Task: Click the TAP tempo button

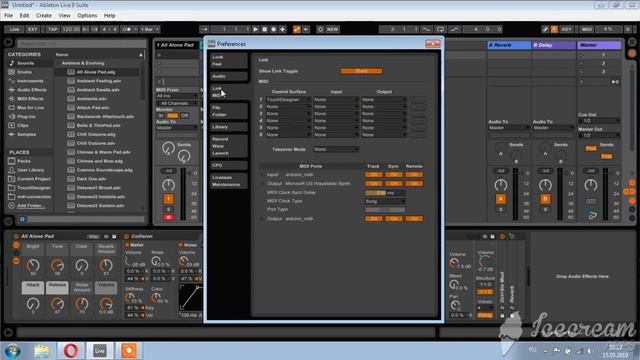Action: pyautogui.click(x=53, y=29)
